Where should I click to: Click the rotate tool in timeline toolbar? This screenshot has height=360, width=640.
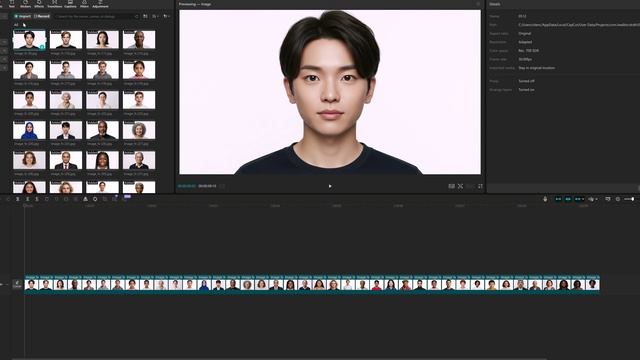coord(95,199)
